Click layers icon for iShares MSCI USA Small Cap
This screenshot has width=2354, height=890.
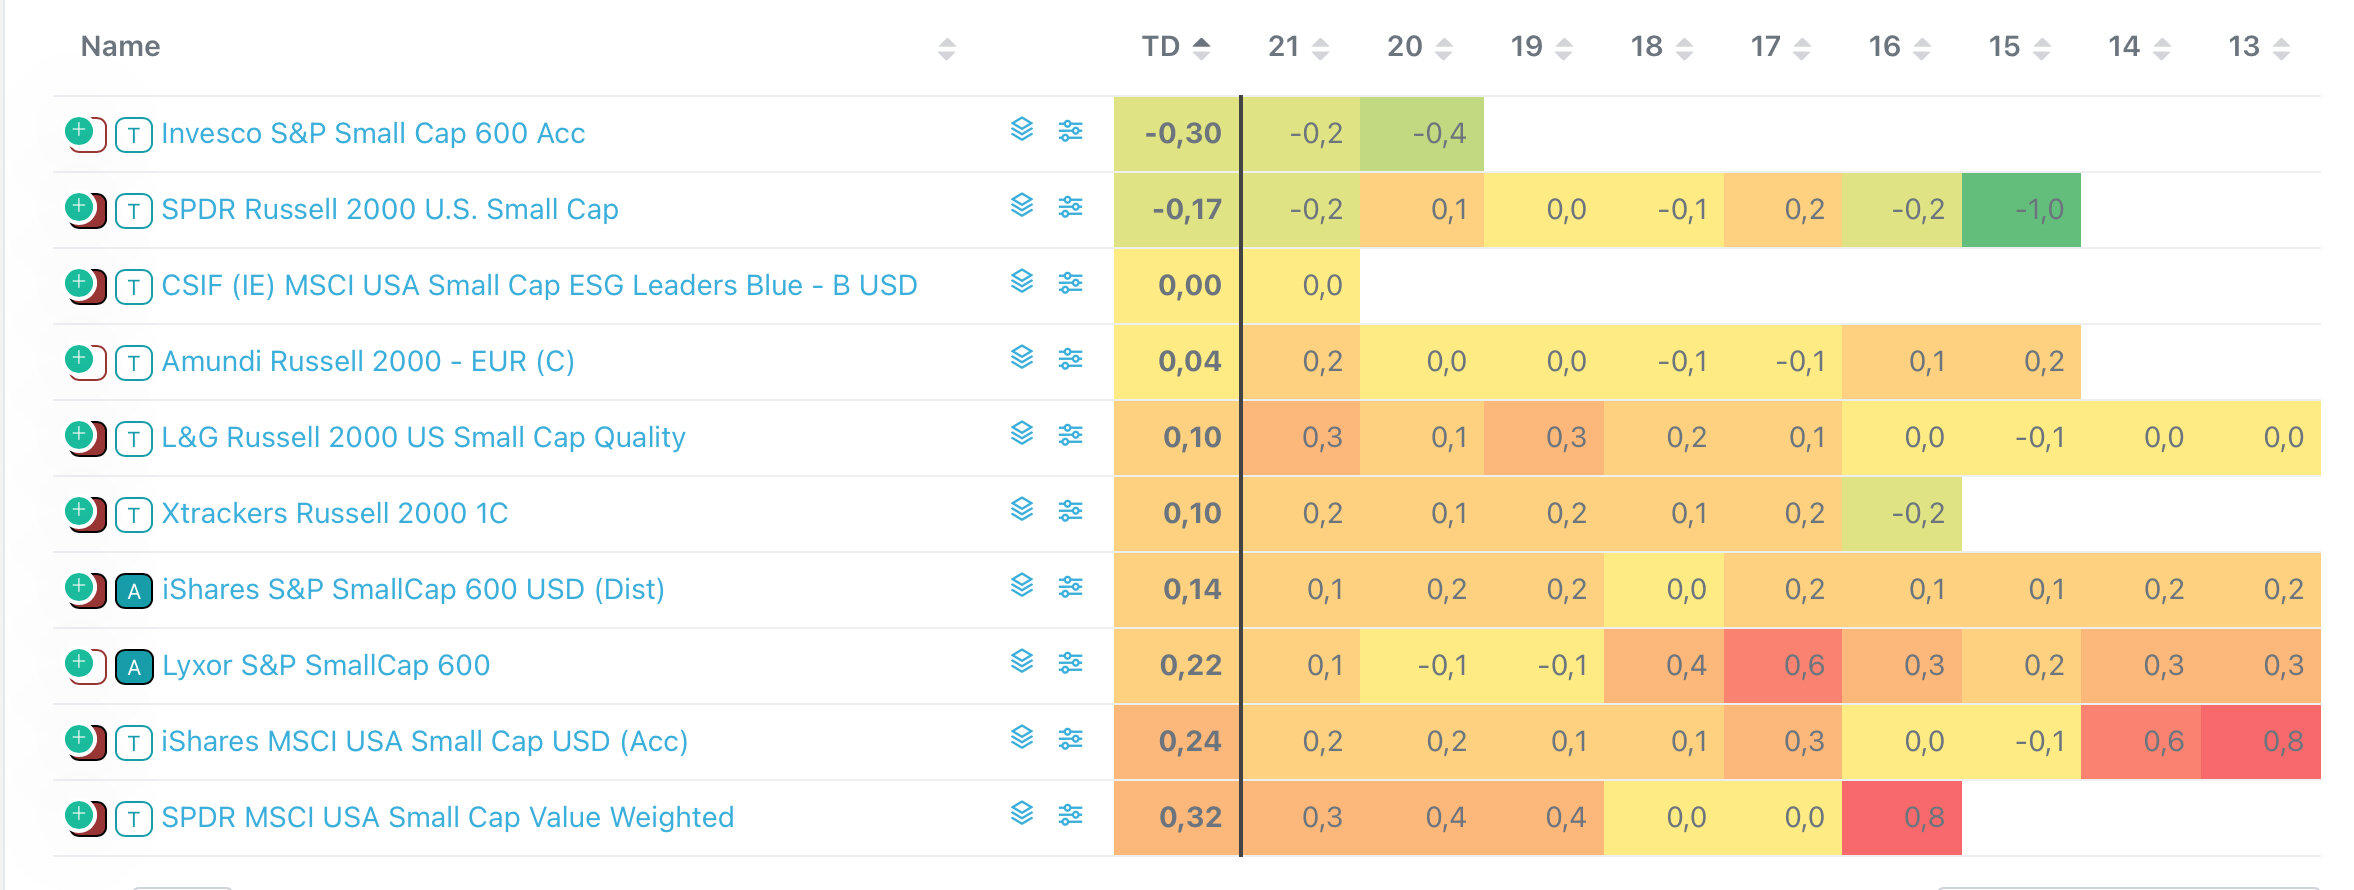(1021, 738)
